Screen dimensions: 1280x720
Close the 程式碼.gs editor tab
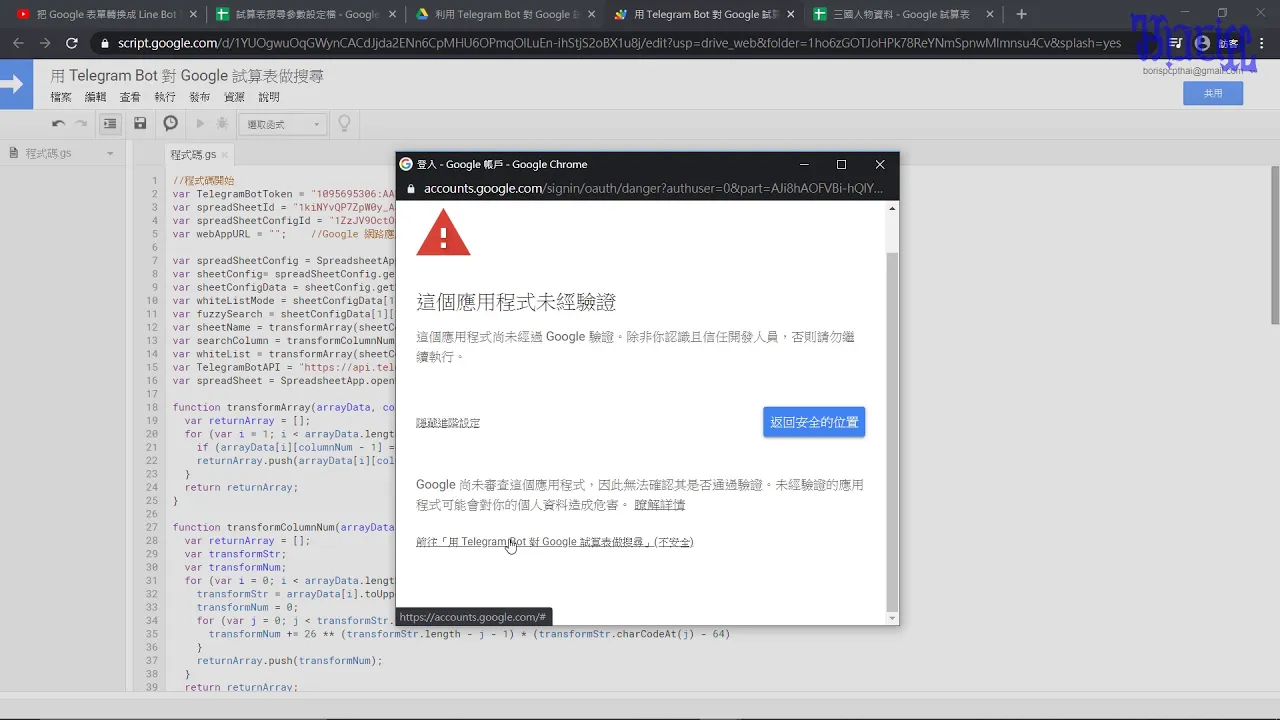[x=224, y=155]
